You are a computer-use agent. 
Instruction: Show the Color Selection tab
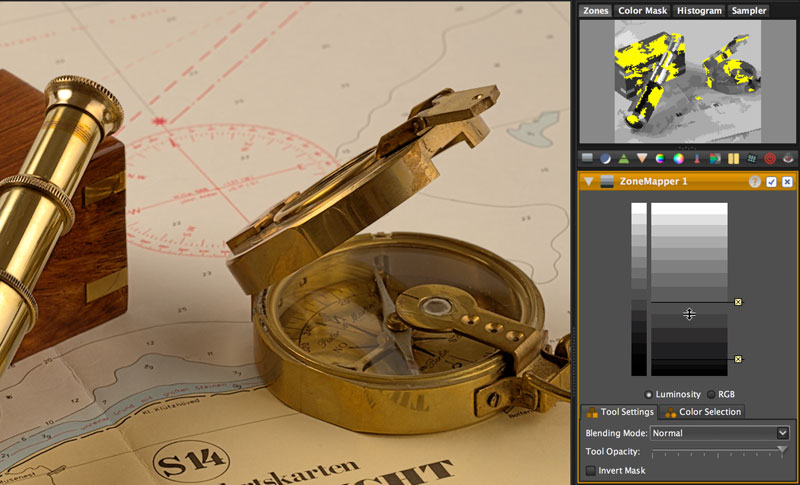point(703,412)
